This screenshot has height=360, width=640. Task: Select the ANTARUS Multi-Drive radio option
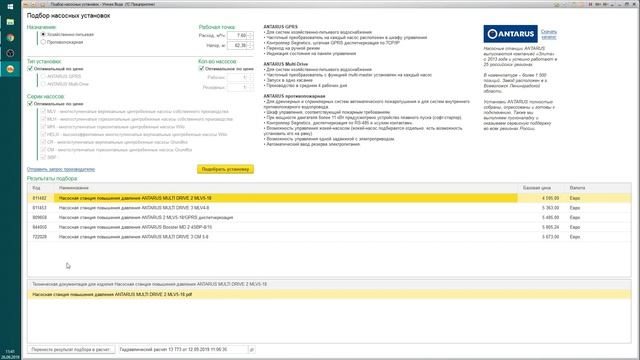43,84
